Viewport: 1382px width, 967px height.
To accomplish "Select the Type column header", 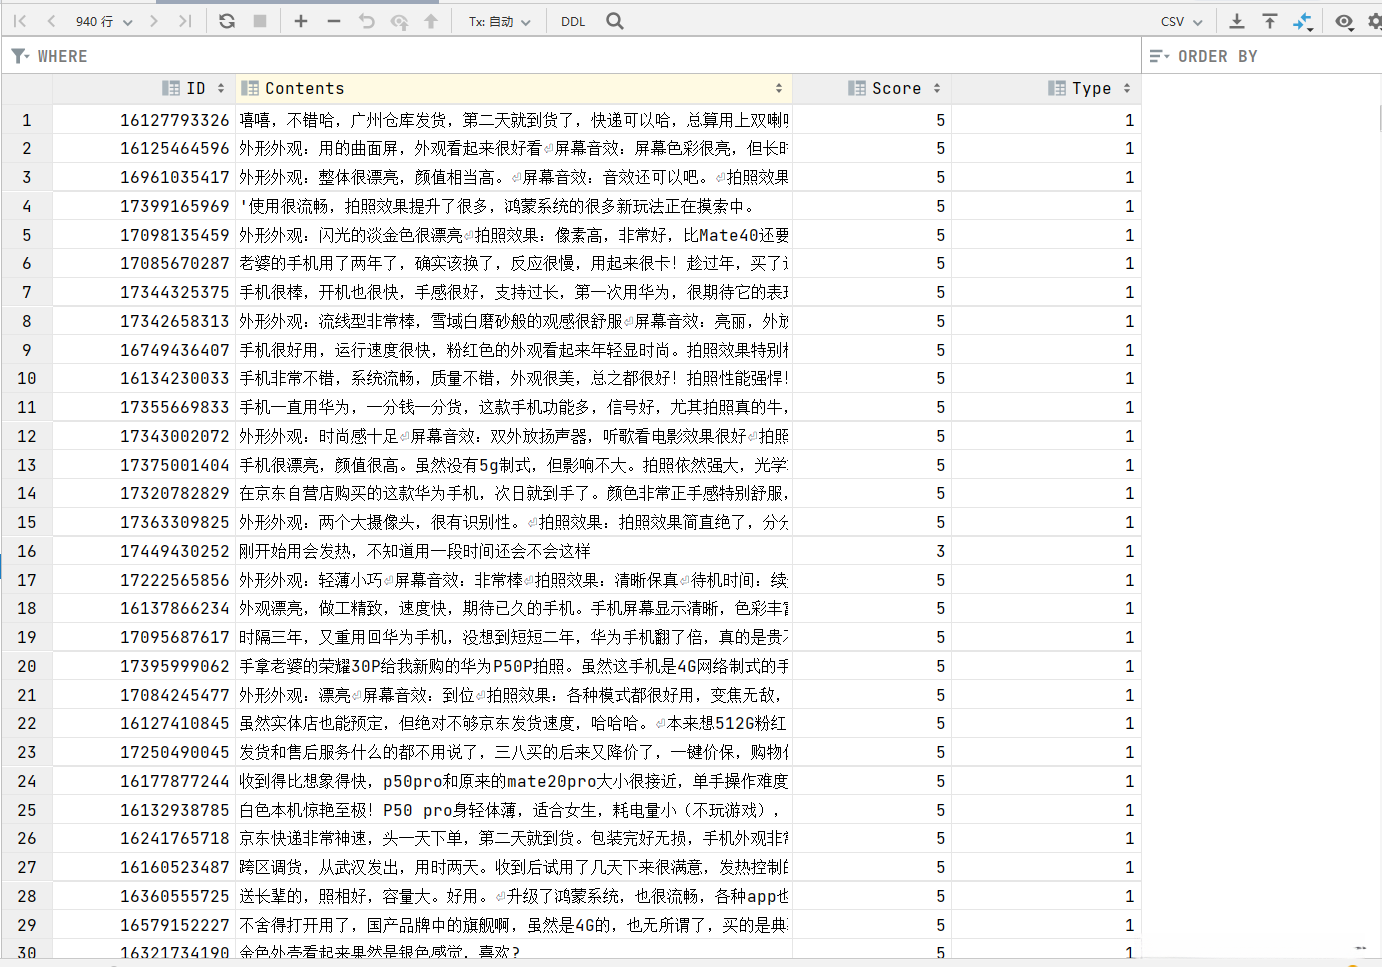I will (1046, 88).
